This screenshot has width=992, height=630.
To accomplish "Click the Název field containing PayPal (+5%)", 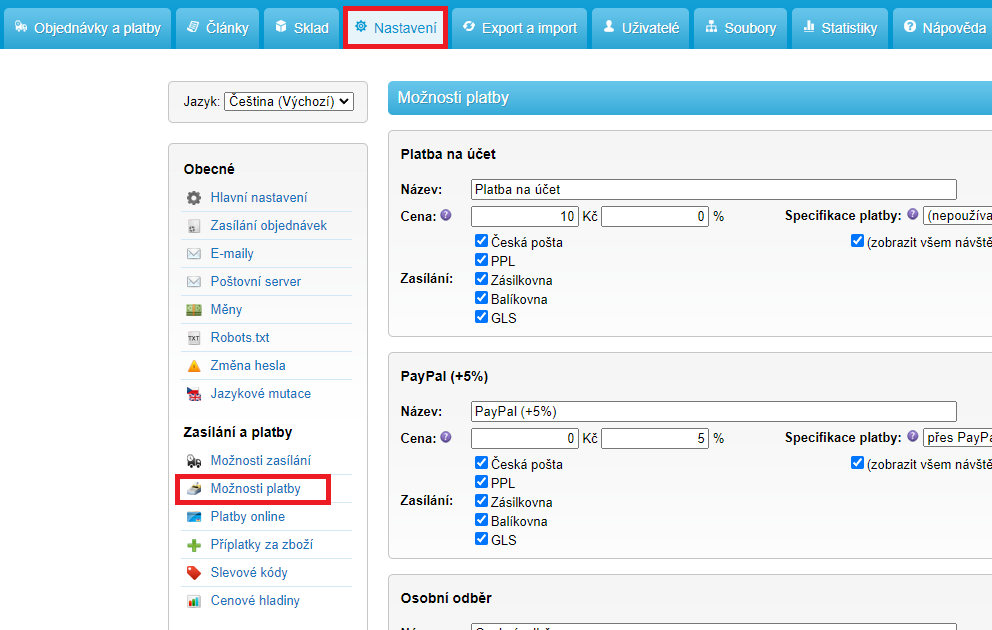I will [713, 411].
